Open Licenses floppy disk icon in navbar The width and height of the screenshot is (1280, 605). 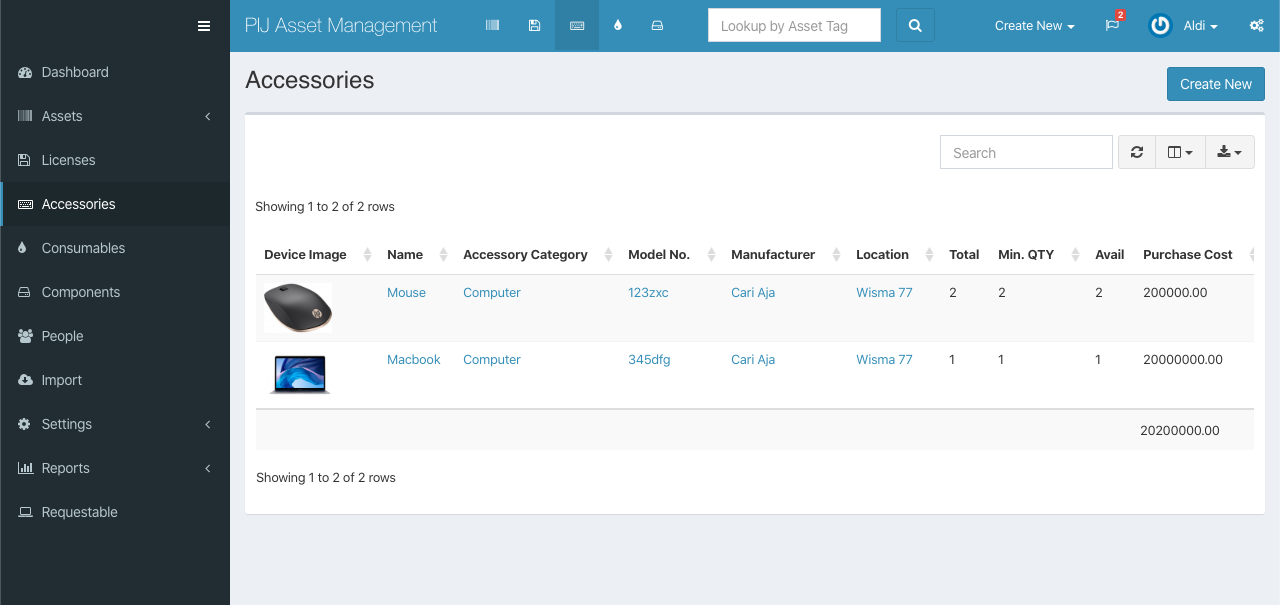click(535, 26)
